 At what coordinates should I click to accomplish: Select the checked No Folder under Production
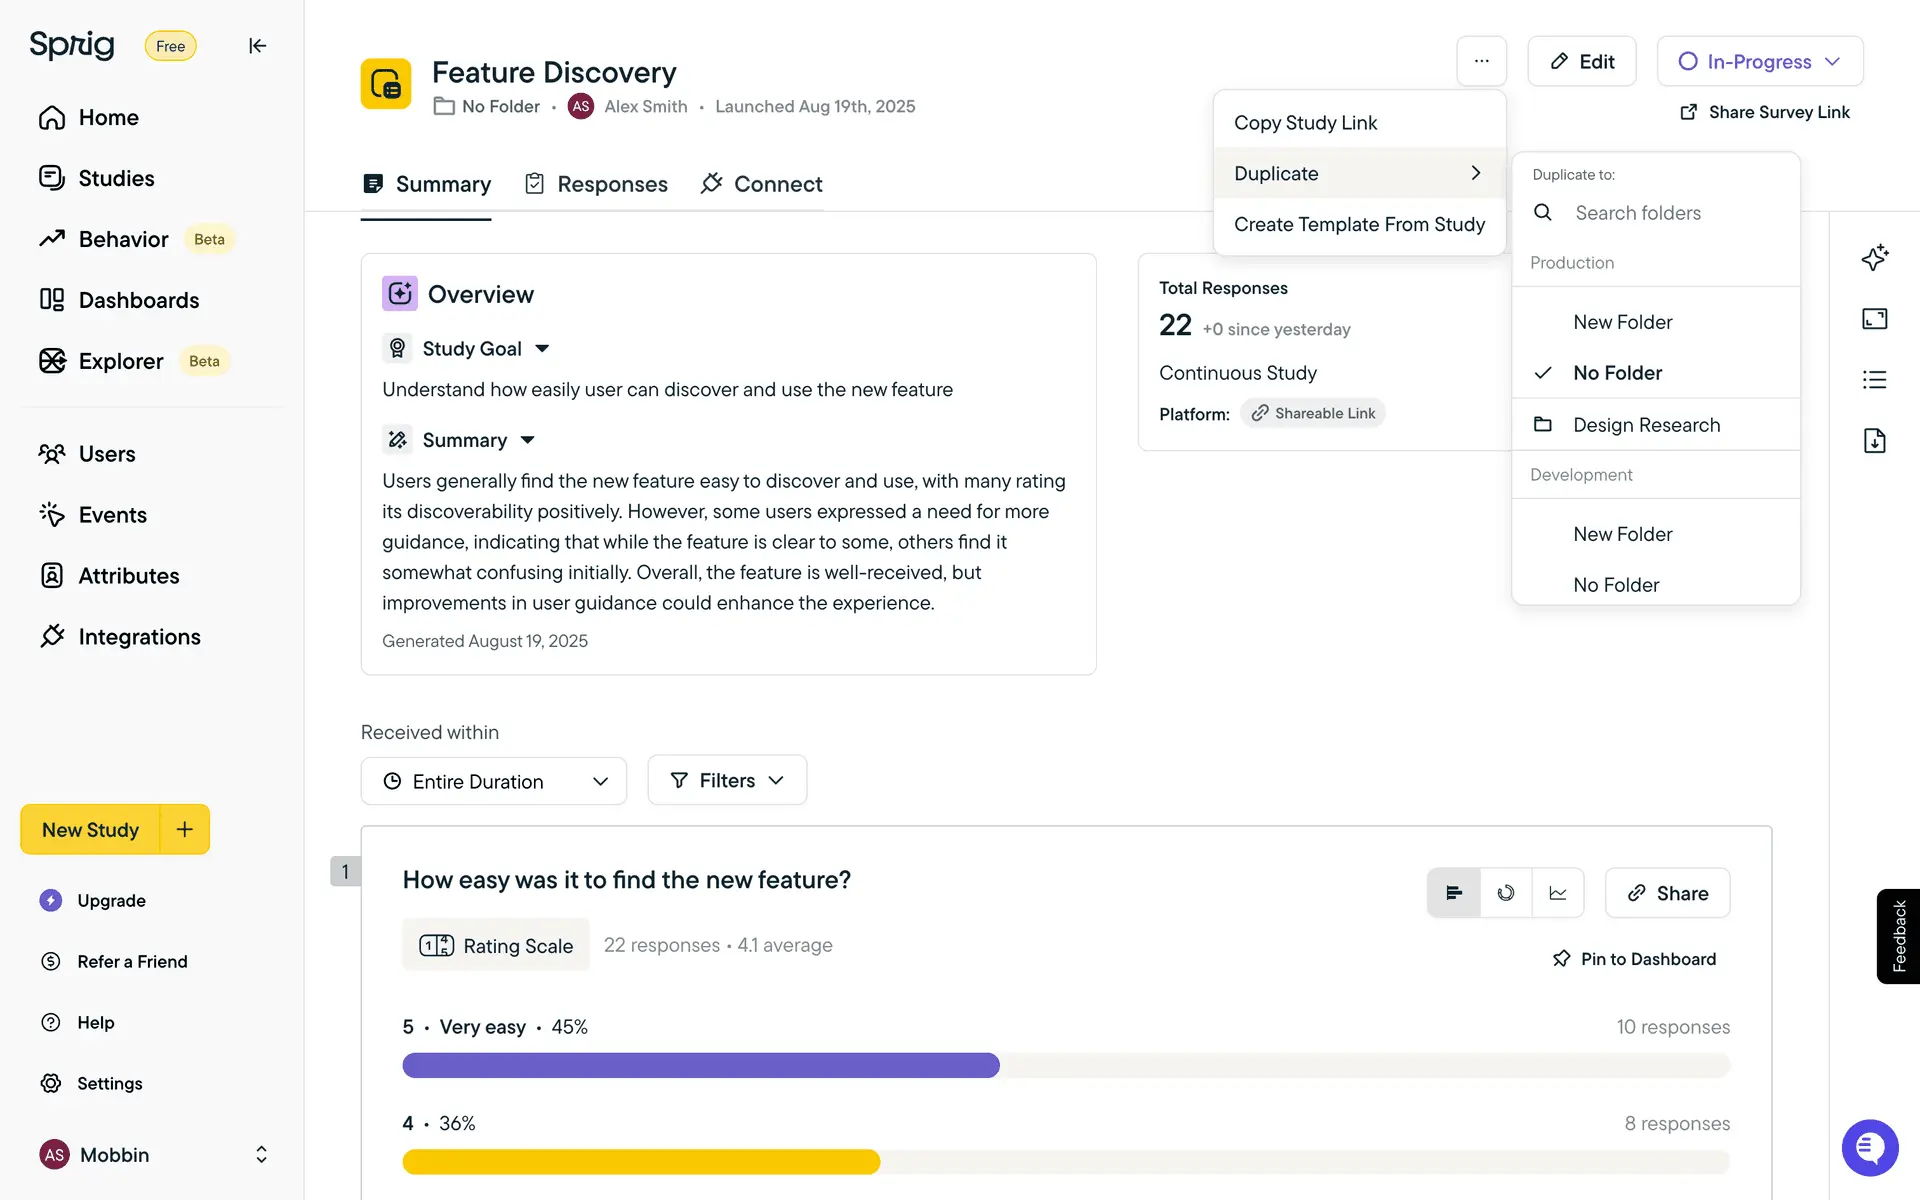click(x=1617, y=373)
